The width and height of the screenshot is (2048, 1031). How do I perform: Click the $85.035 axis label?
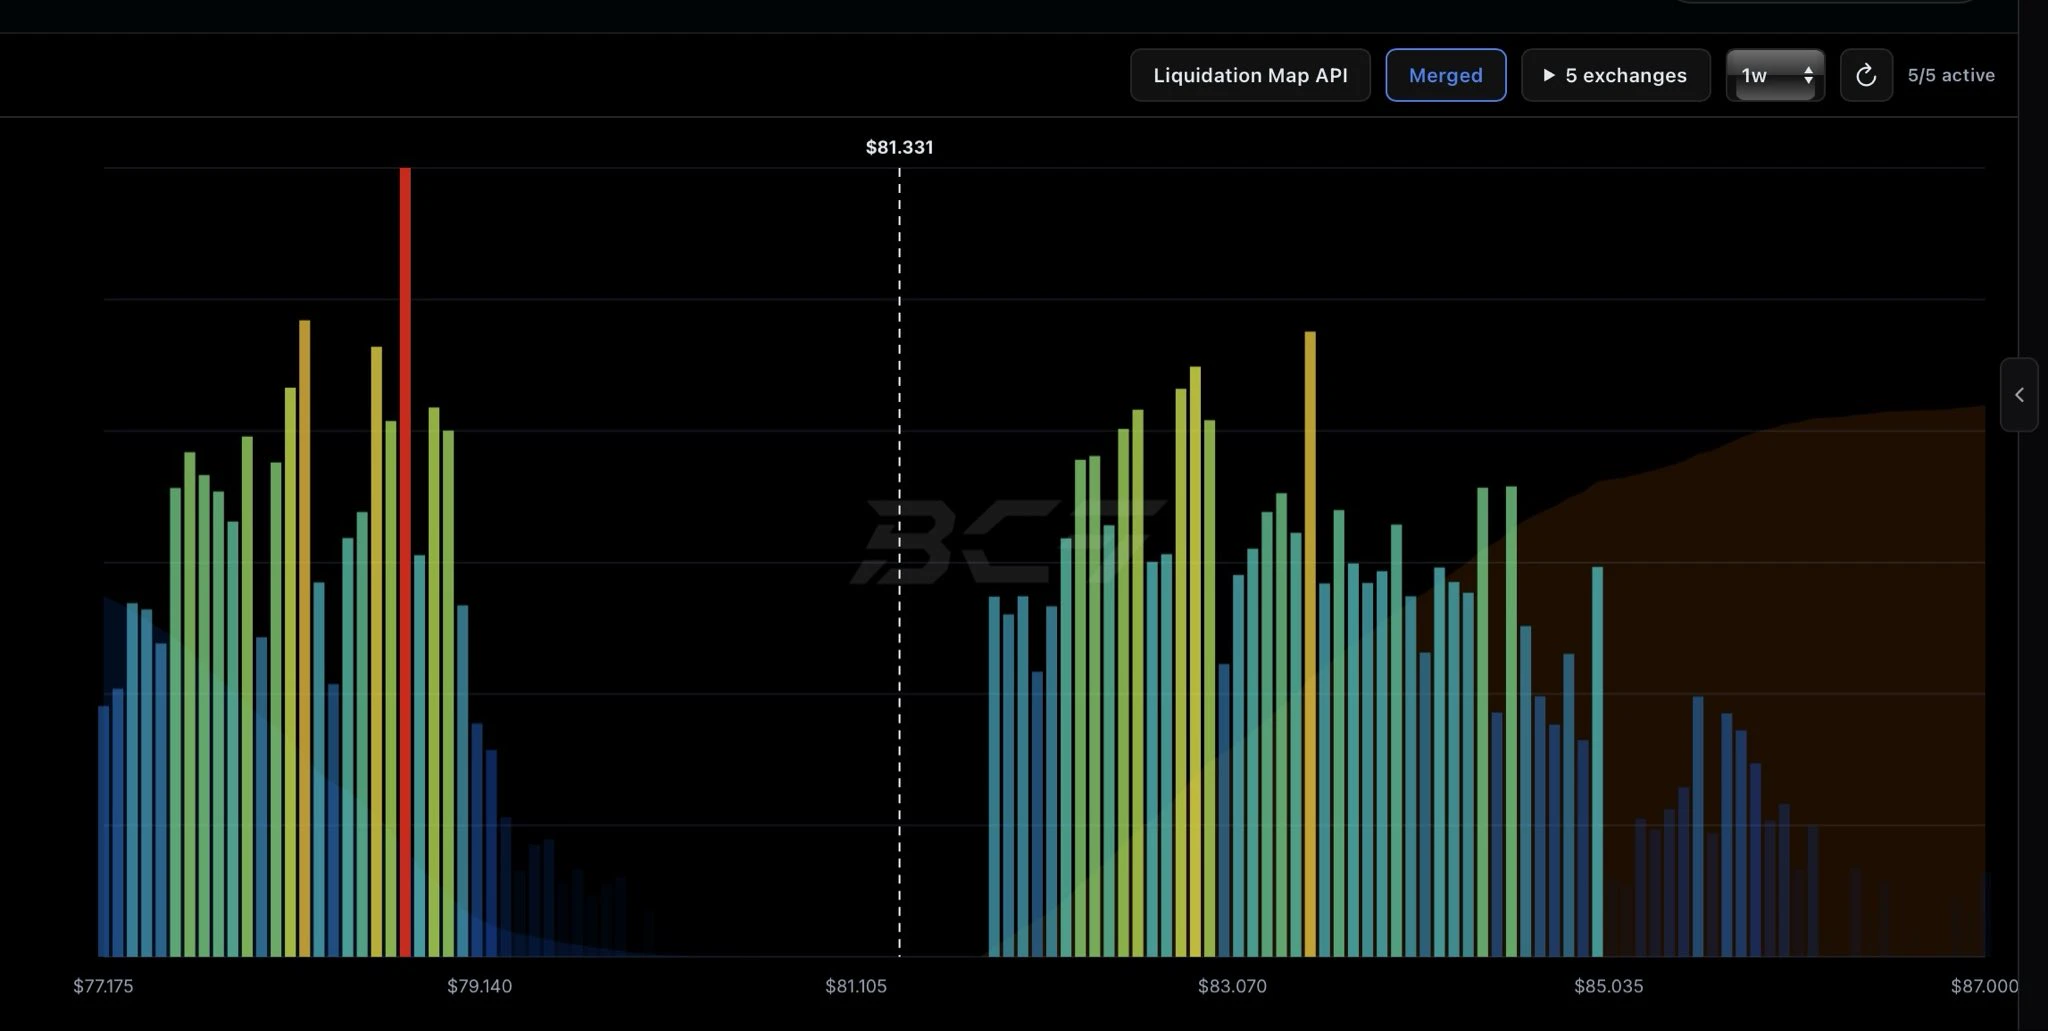(1608, 986)
